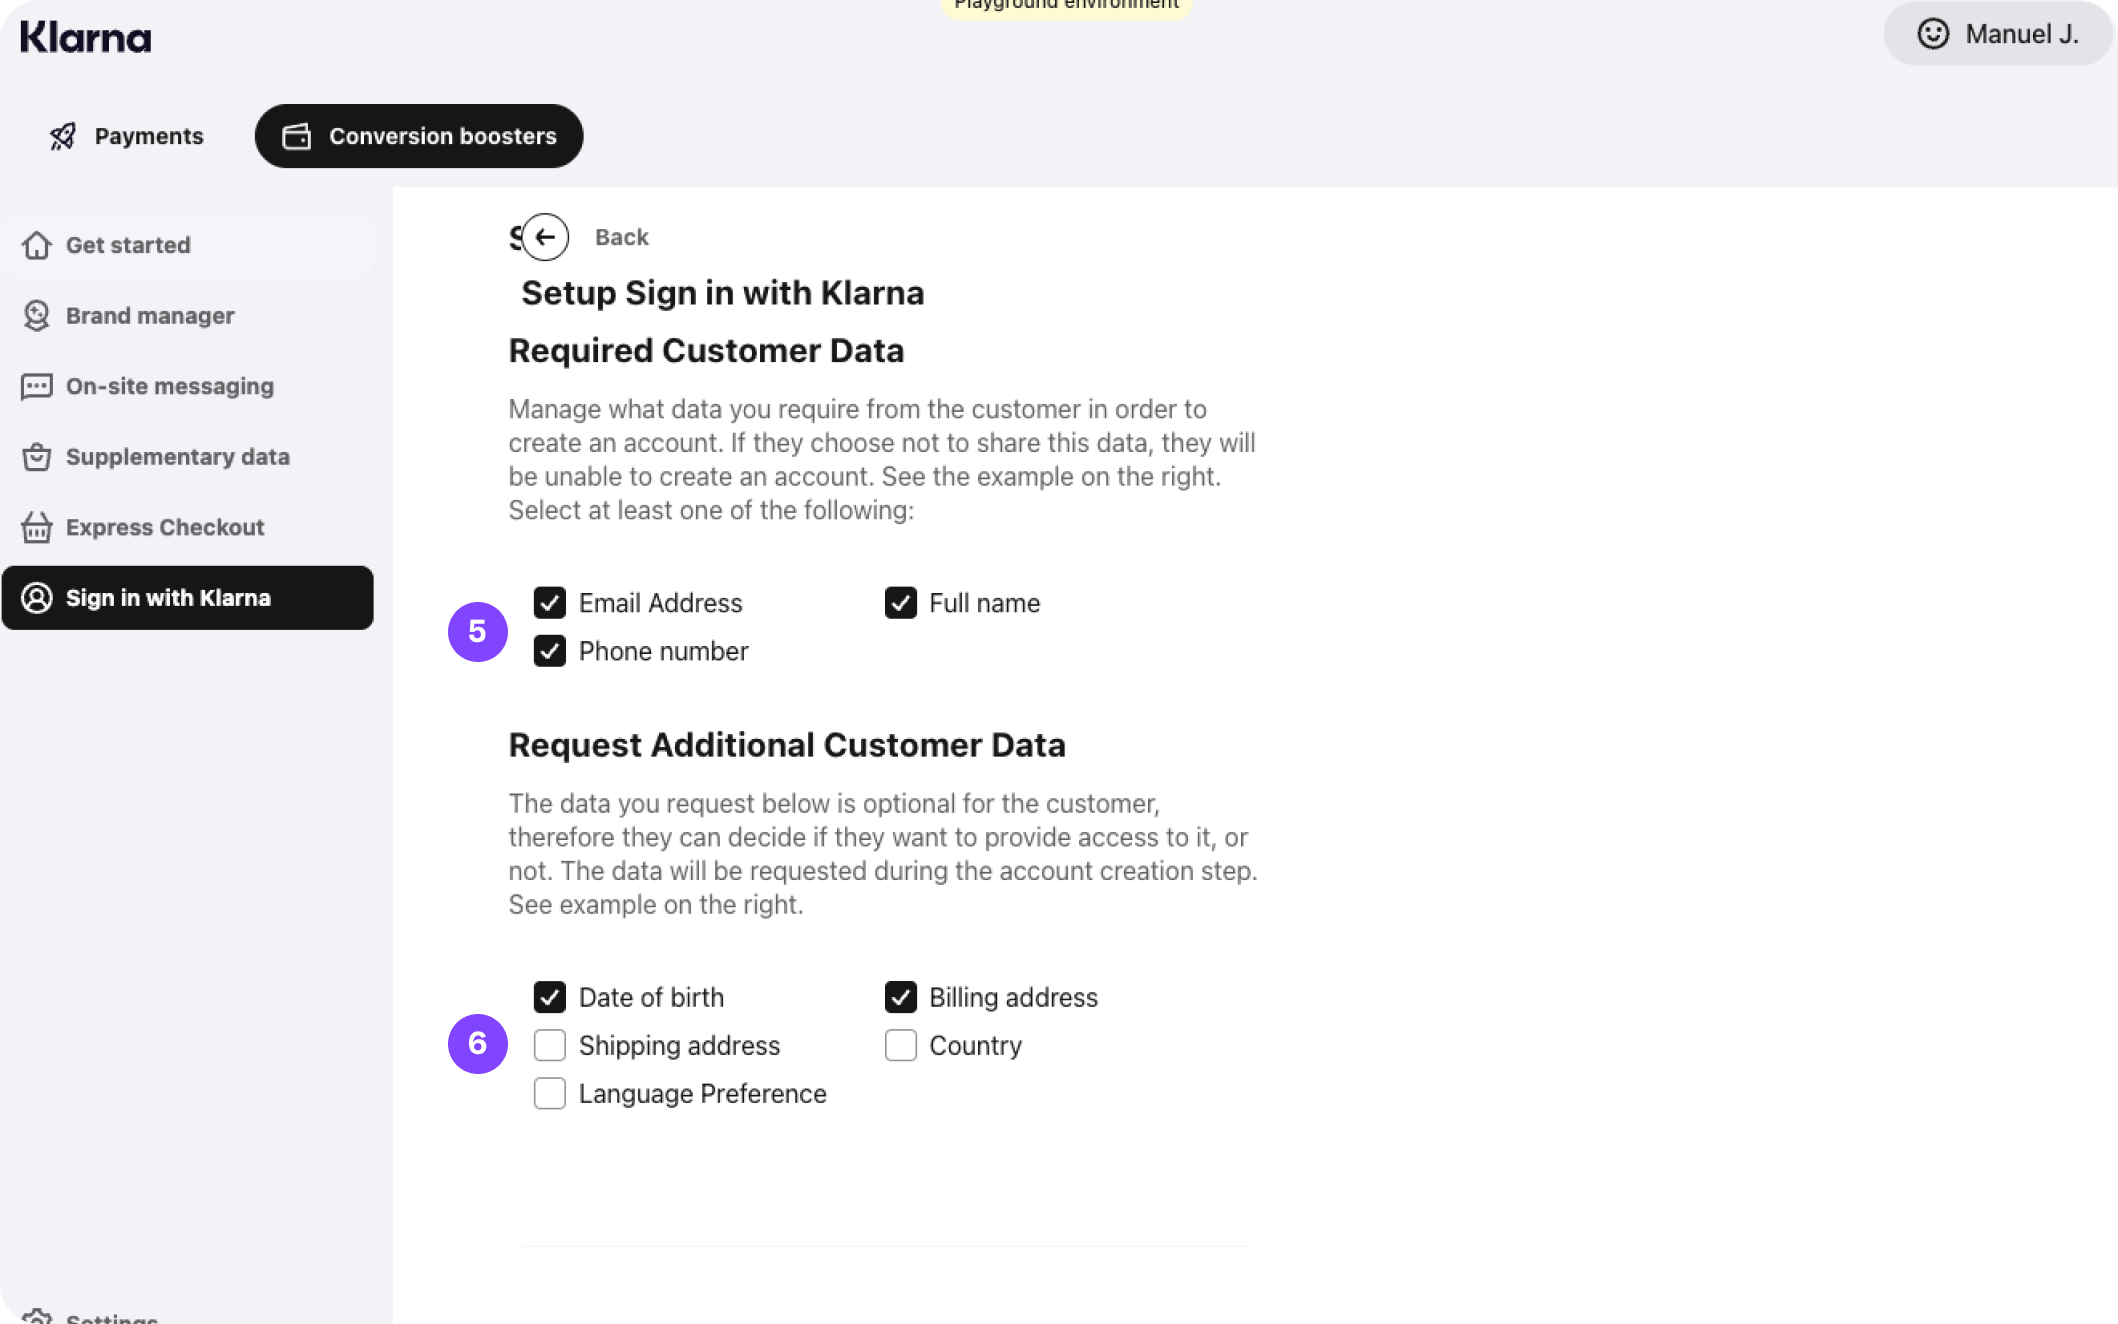2118x1324 pixels.
Task: Tick the Country checkbox
Action: (901, 1045)
